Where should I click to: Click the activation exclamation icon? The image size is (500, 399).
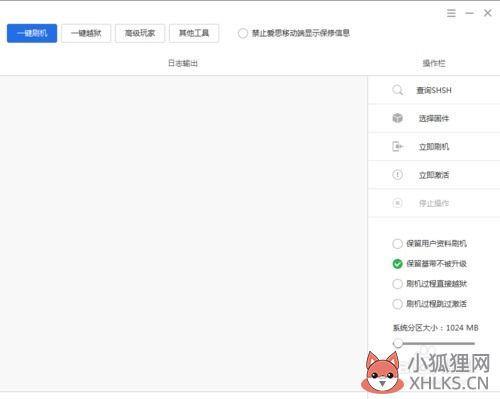[x=397, y=175]
